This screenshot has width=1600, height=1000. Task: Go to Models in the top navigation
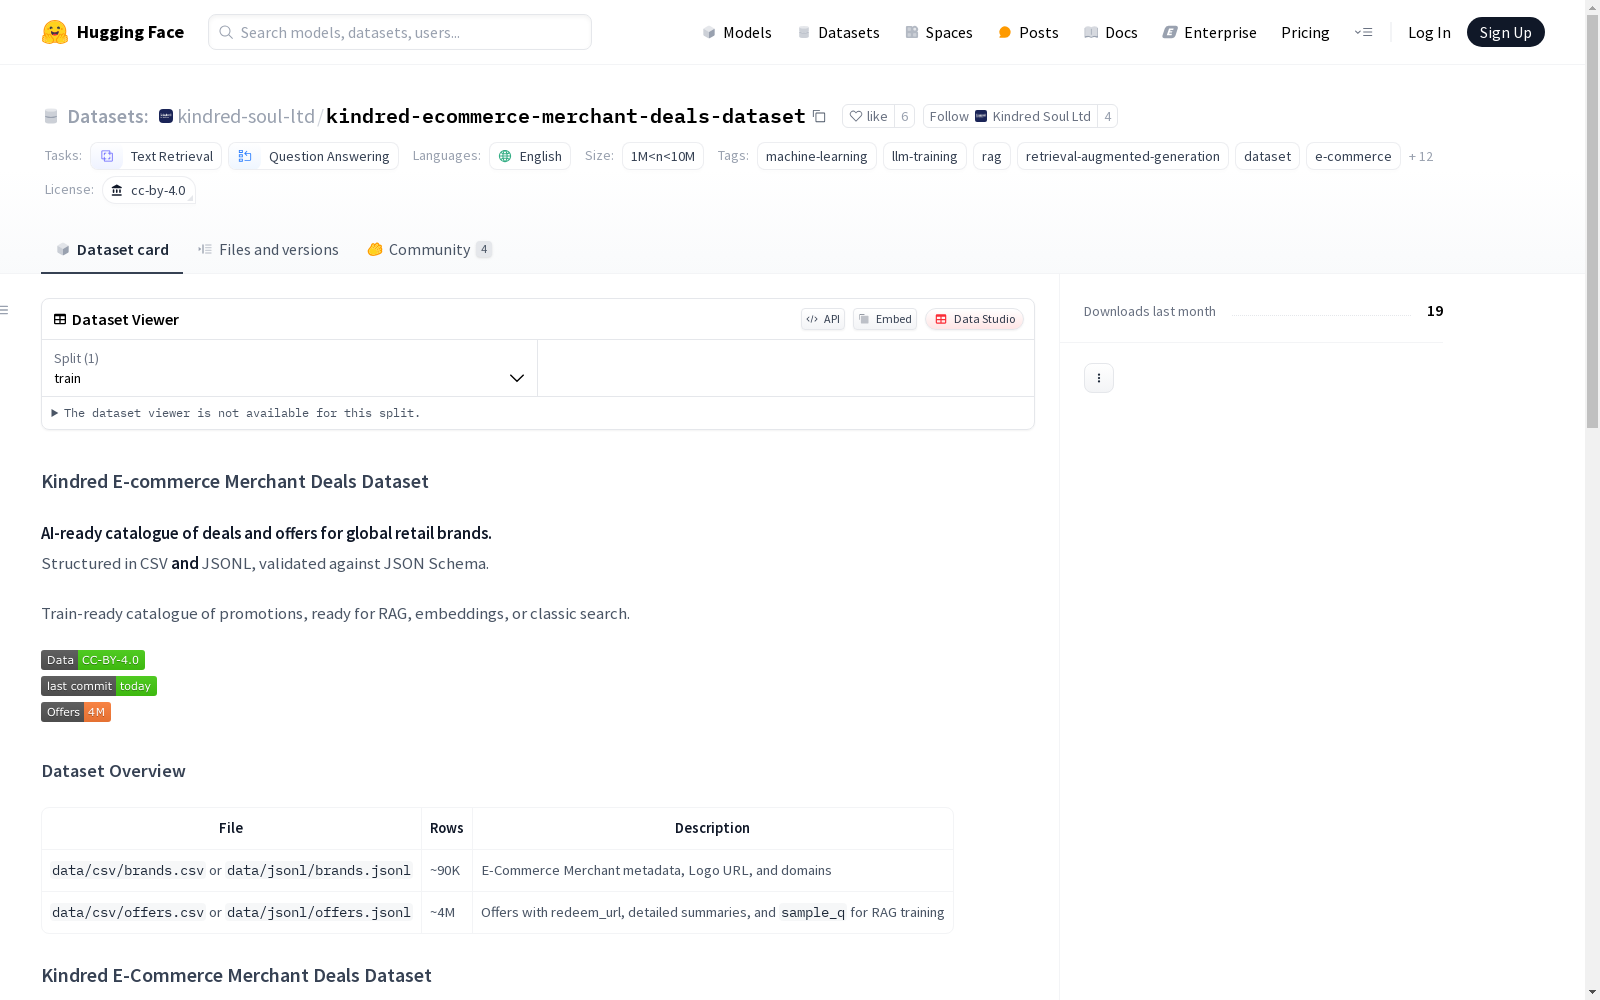[737, 32]
